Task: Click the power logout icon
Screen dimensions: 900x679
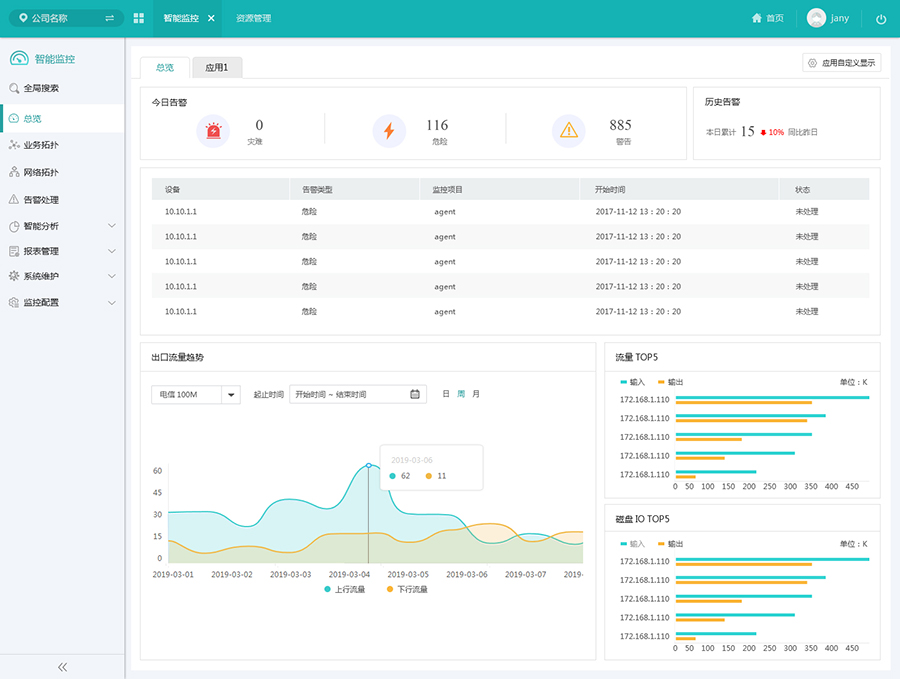Action: (x=880, y=19)
